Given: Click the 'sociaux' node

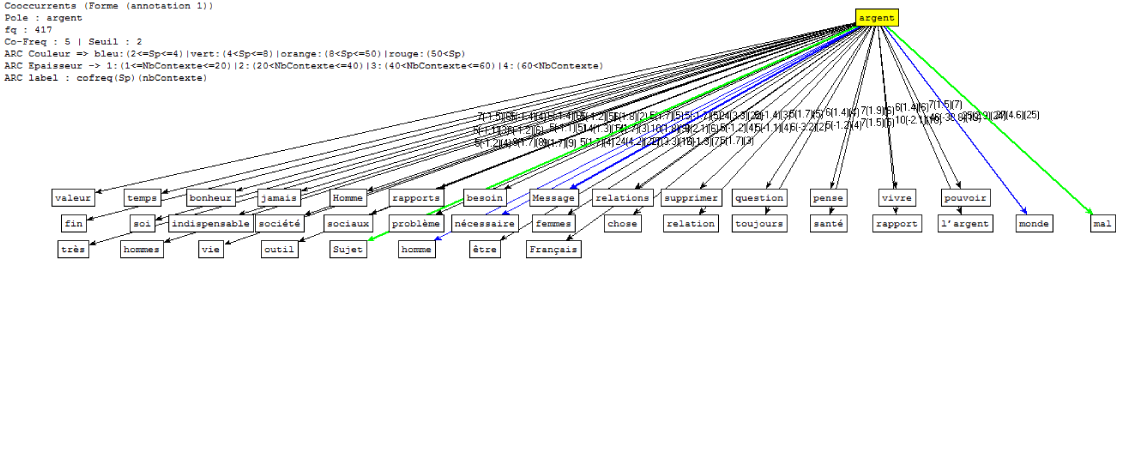Looking at the screenshot, I should point(348,223).
